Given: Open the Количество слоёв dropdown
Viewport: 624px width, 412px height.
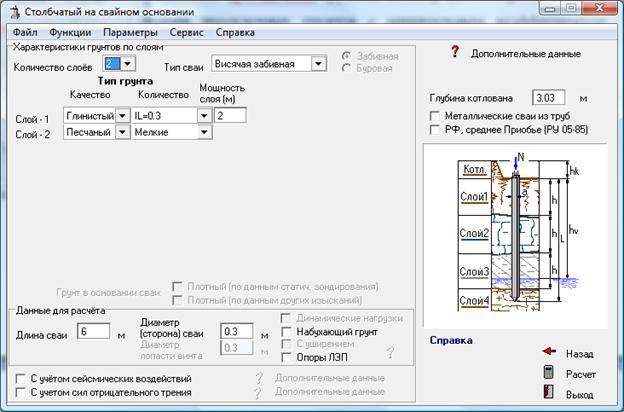Looking at the screenshot, I should 125,64.
